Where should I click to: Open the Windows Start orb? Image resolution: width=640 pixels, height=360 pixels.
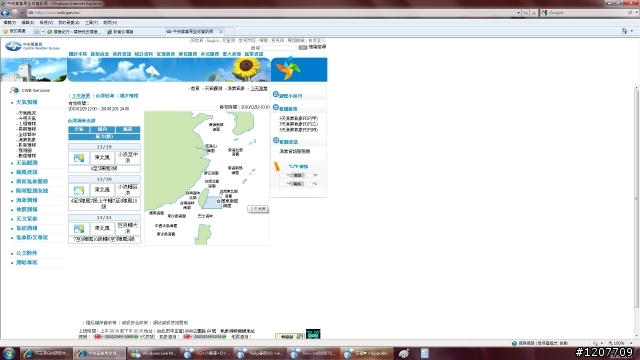(x=9, y=353)
